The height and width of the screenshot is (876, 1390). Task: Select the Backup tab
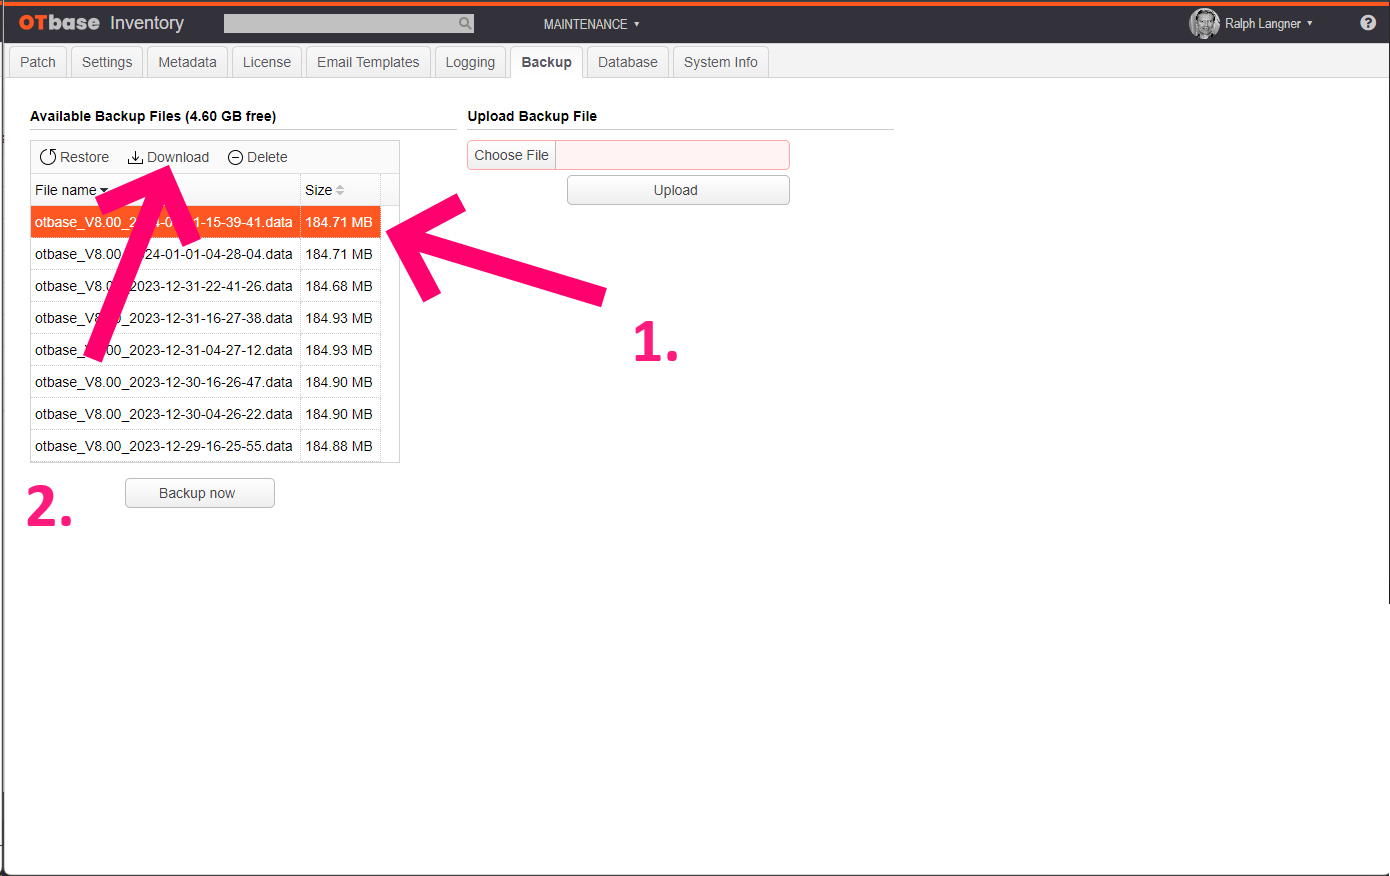click(546, 62)
